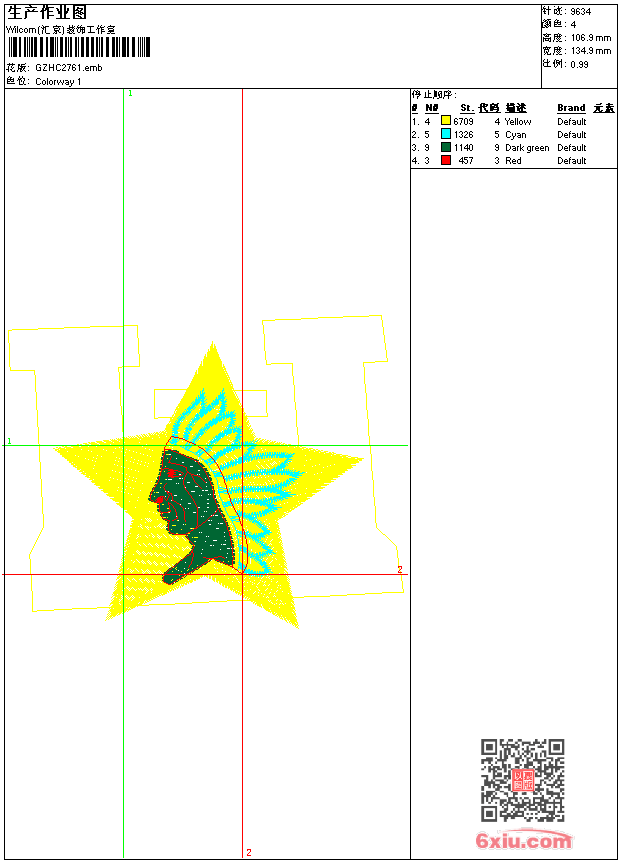Select 'Default' brand in the Red row
Viewport: 620px width, 860px height.
tap(572, 161)
